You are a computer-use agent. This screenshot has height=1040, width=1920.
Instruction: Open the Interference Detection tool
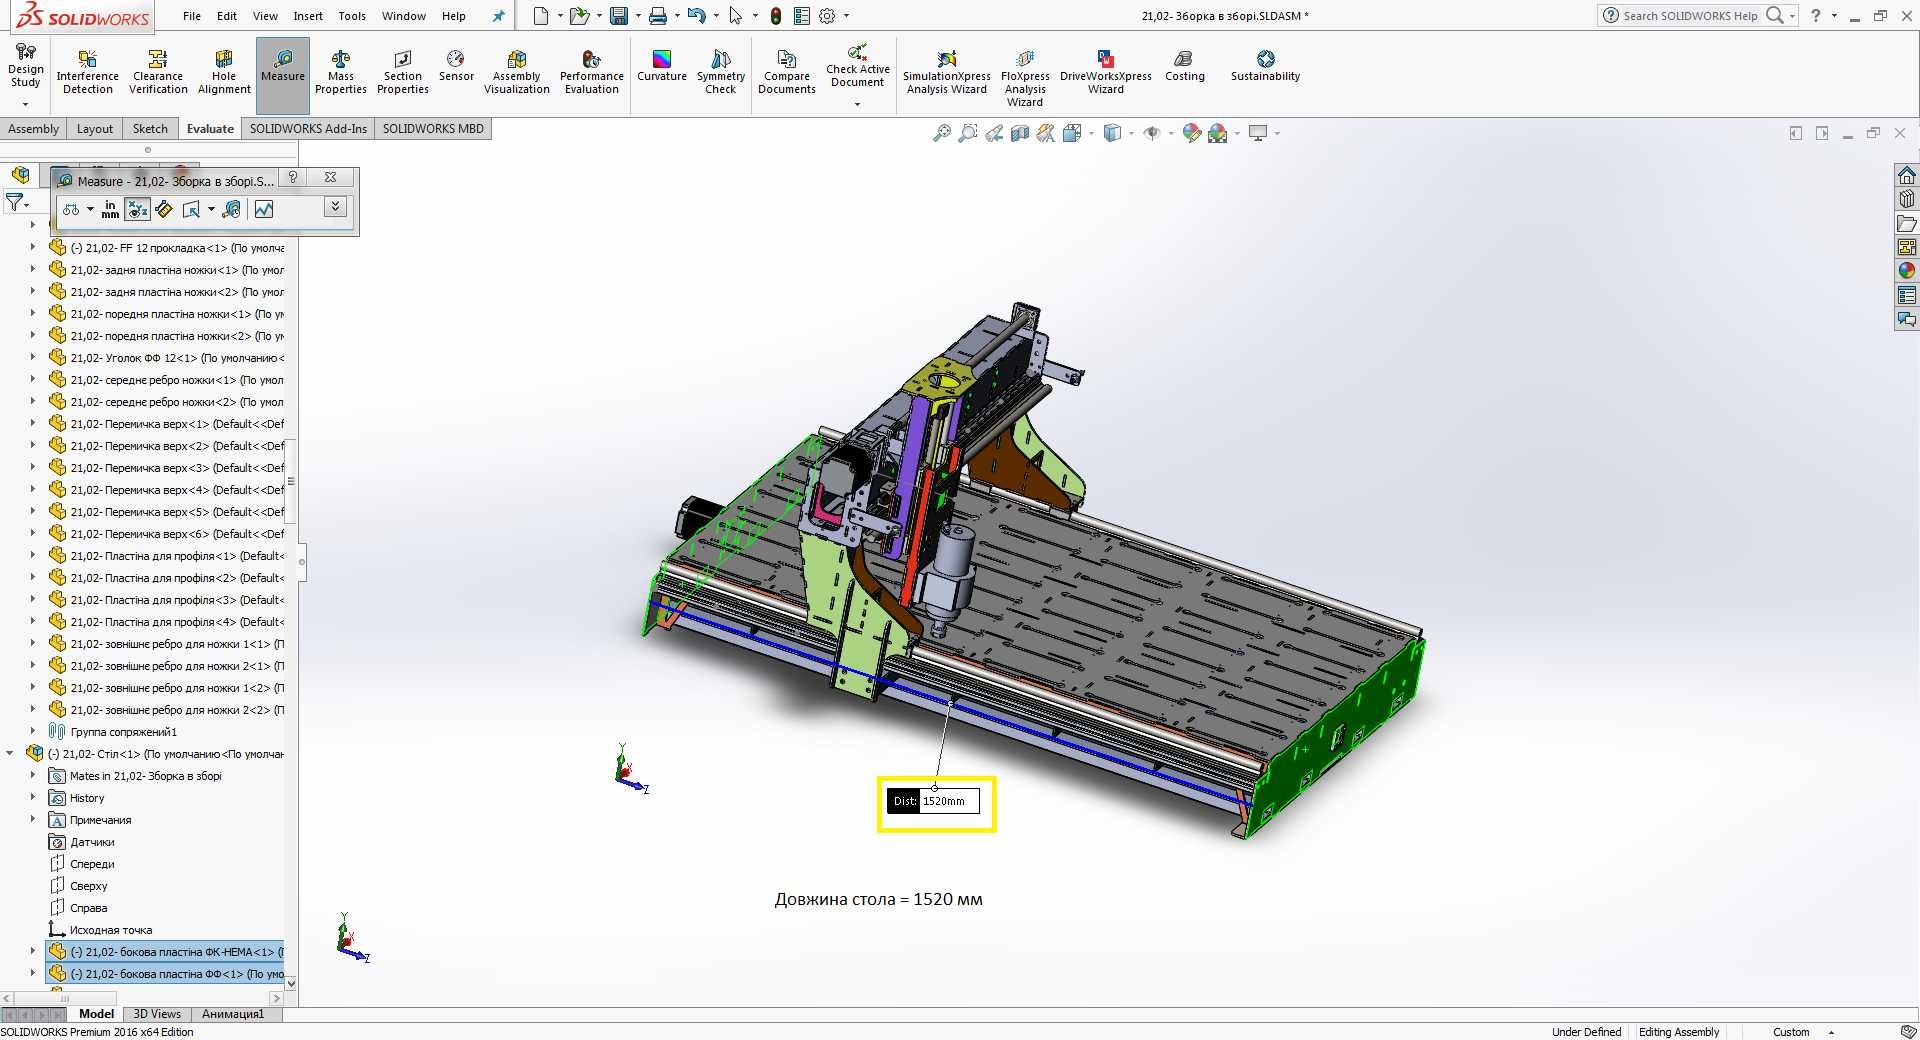coord(88,72)
